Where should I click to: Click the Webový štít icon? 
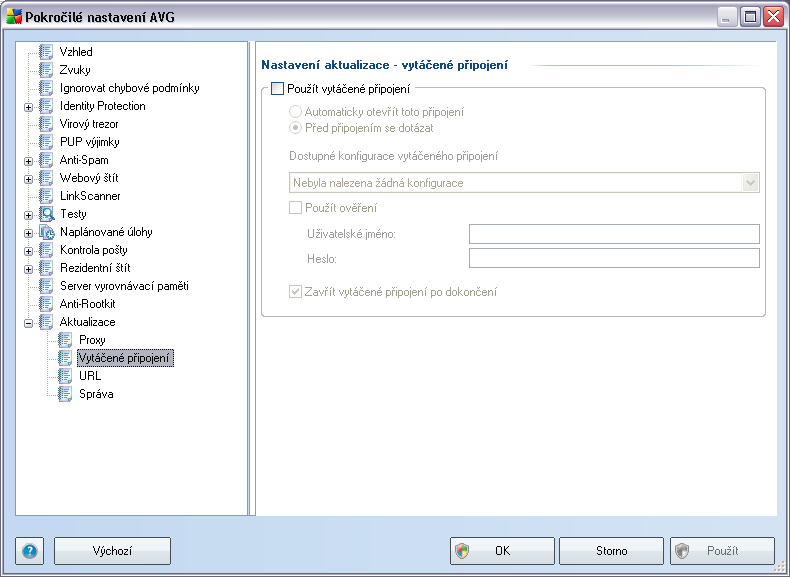tap(46, 178)
